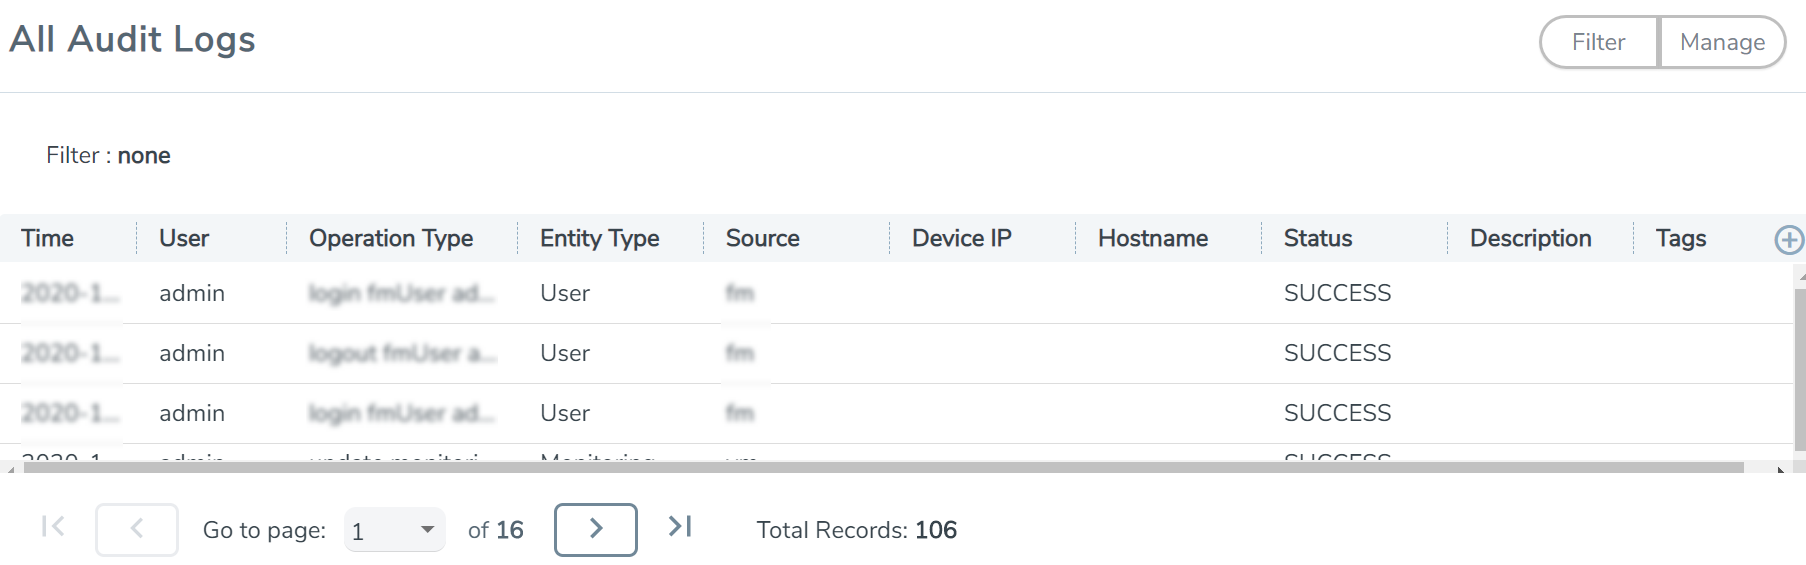Click the Hostname column header
The height and width of the screenshot is (565, 1806).
click(x=1152, y=239)
